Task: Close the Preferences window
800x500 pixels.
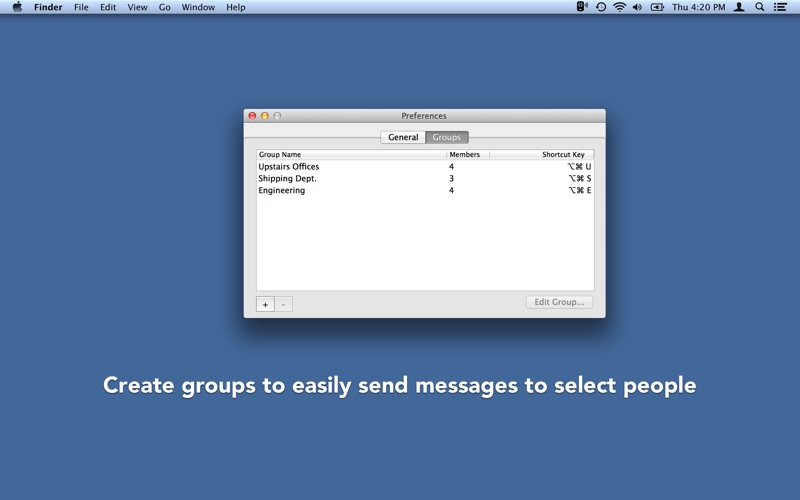Action: (252, 116)
